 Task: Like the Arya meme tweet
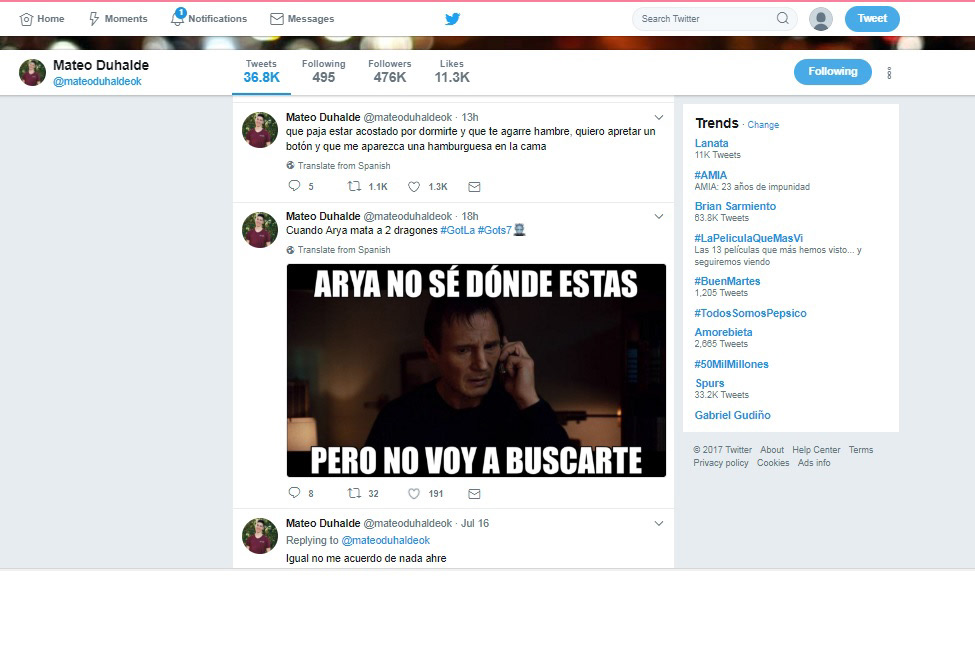(414, 494)
